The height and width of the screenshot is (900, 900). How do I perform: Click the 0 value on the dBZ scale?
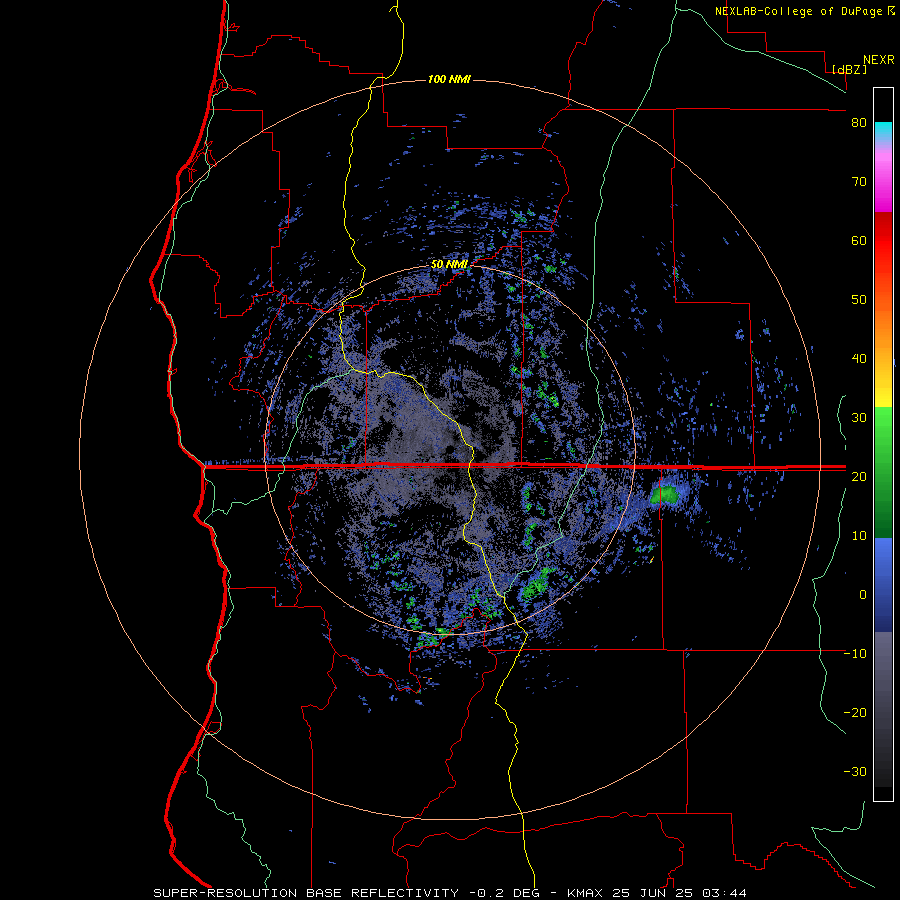862,595
